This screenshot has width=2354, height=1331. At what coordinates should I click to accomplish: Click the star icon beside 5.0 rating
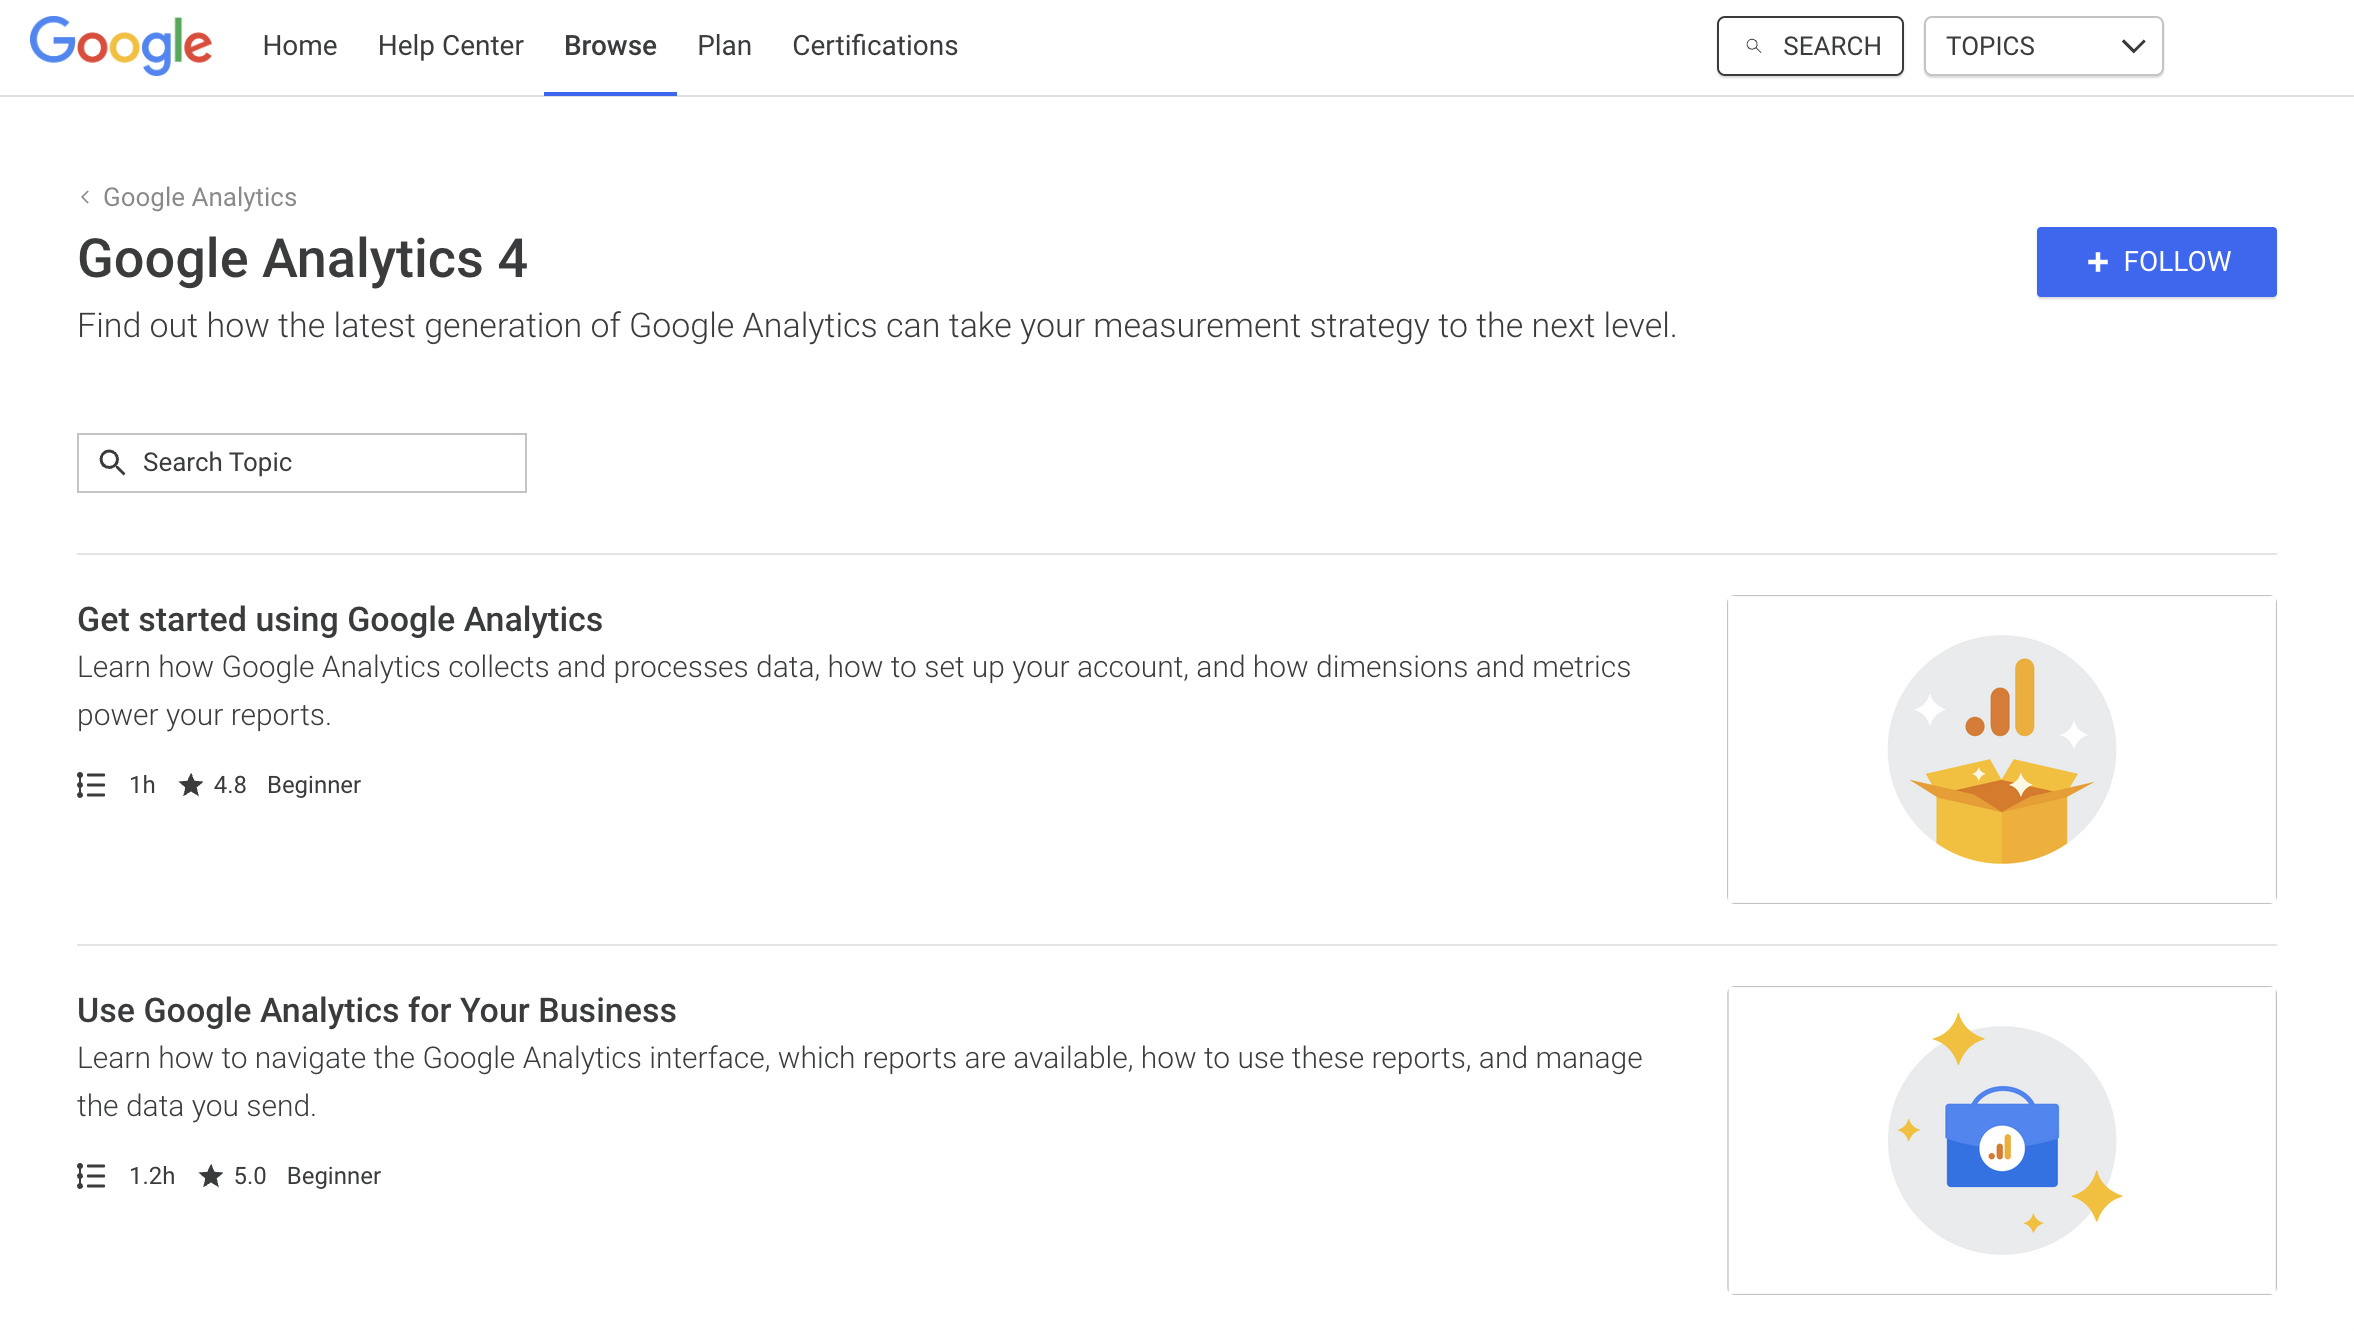pos(211,1176)
